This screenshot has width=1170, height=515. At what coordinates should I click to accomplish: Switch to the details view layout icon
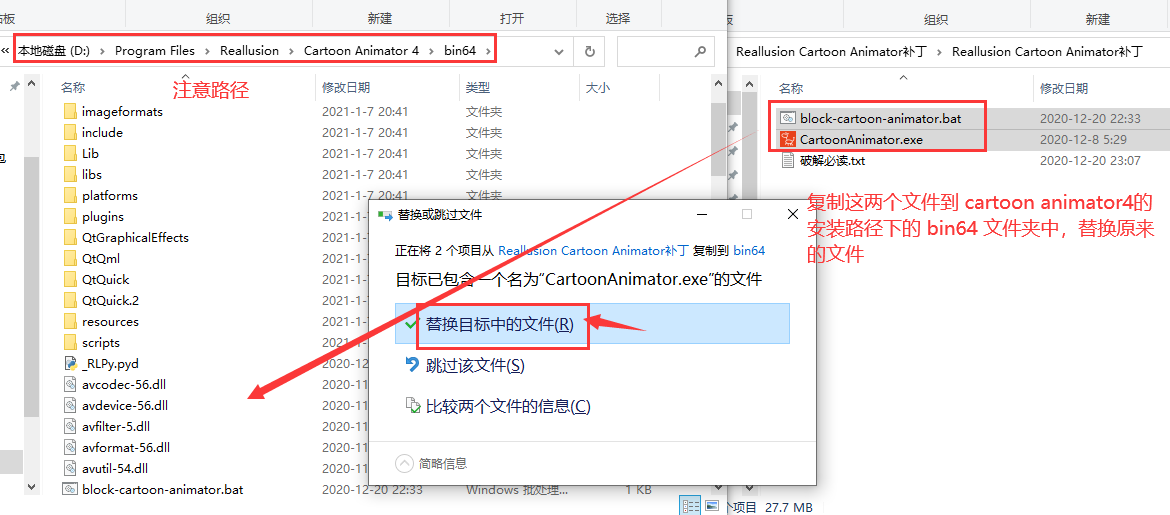point(690,505)
